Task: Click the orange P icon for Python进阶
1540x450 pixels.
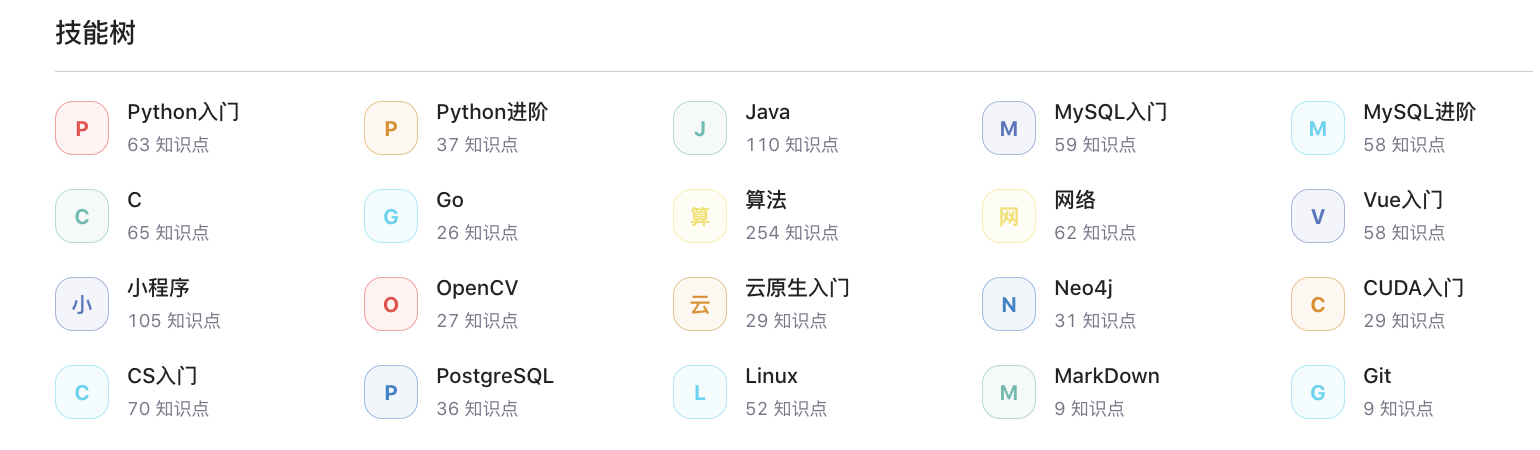Action: click(x=391, y=128)
